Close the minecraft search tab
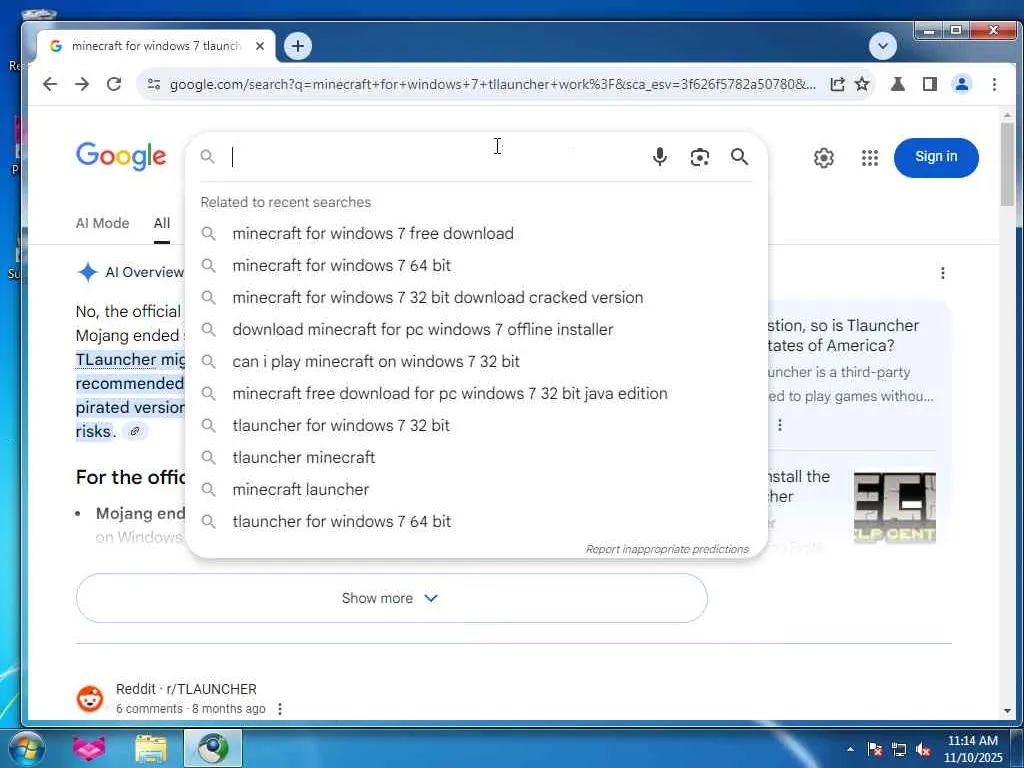1024x768 pixels. pyautogui.click(x=260, y=46)
